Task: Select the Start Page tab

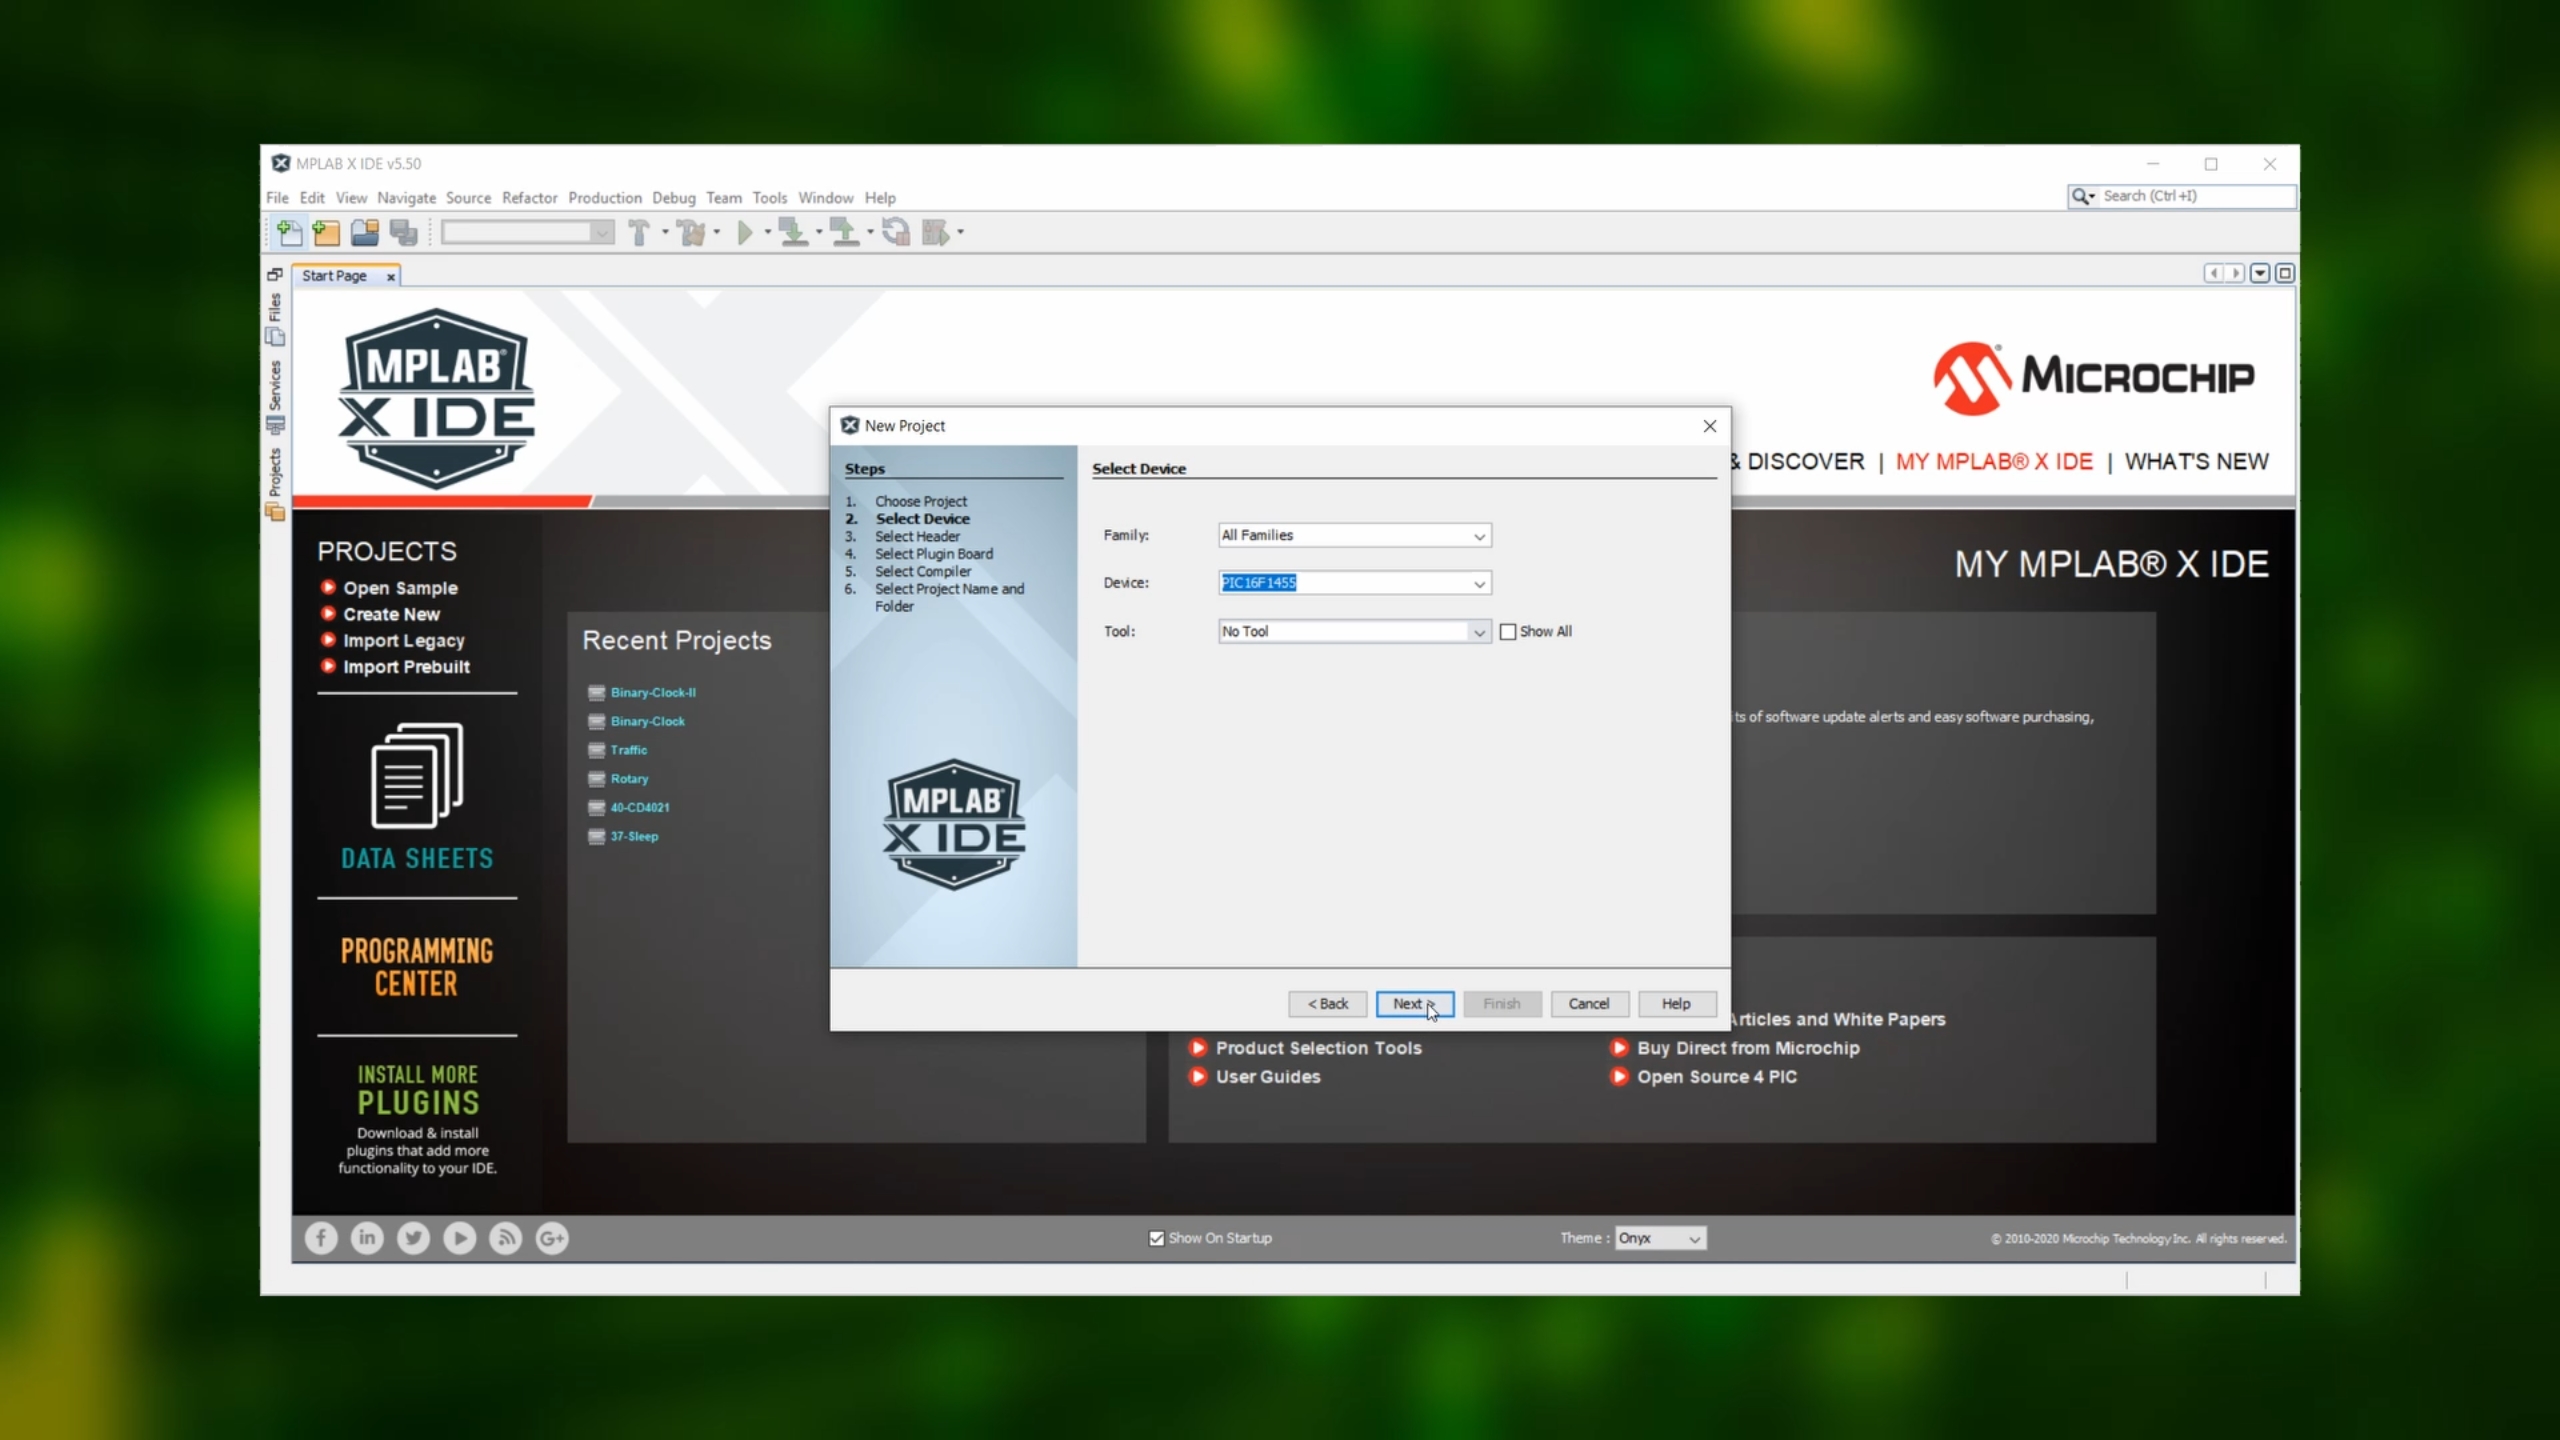Action: click(334, 276)
